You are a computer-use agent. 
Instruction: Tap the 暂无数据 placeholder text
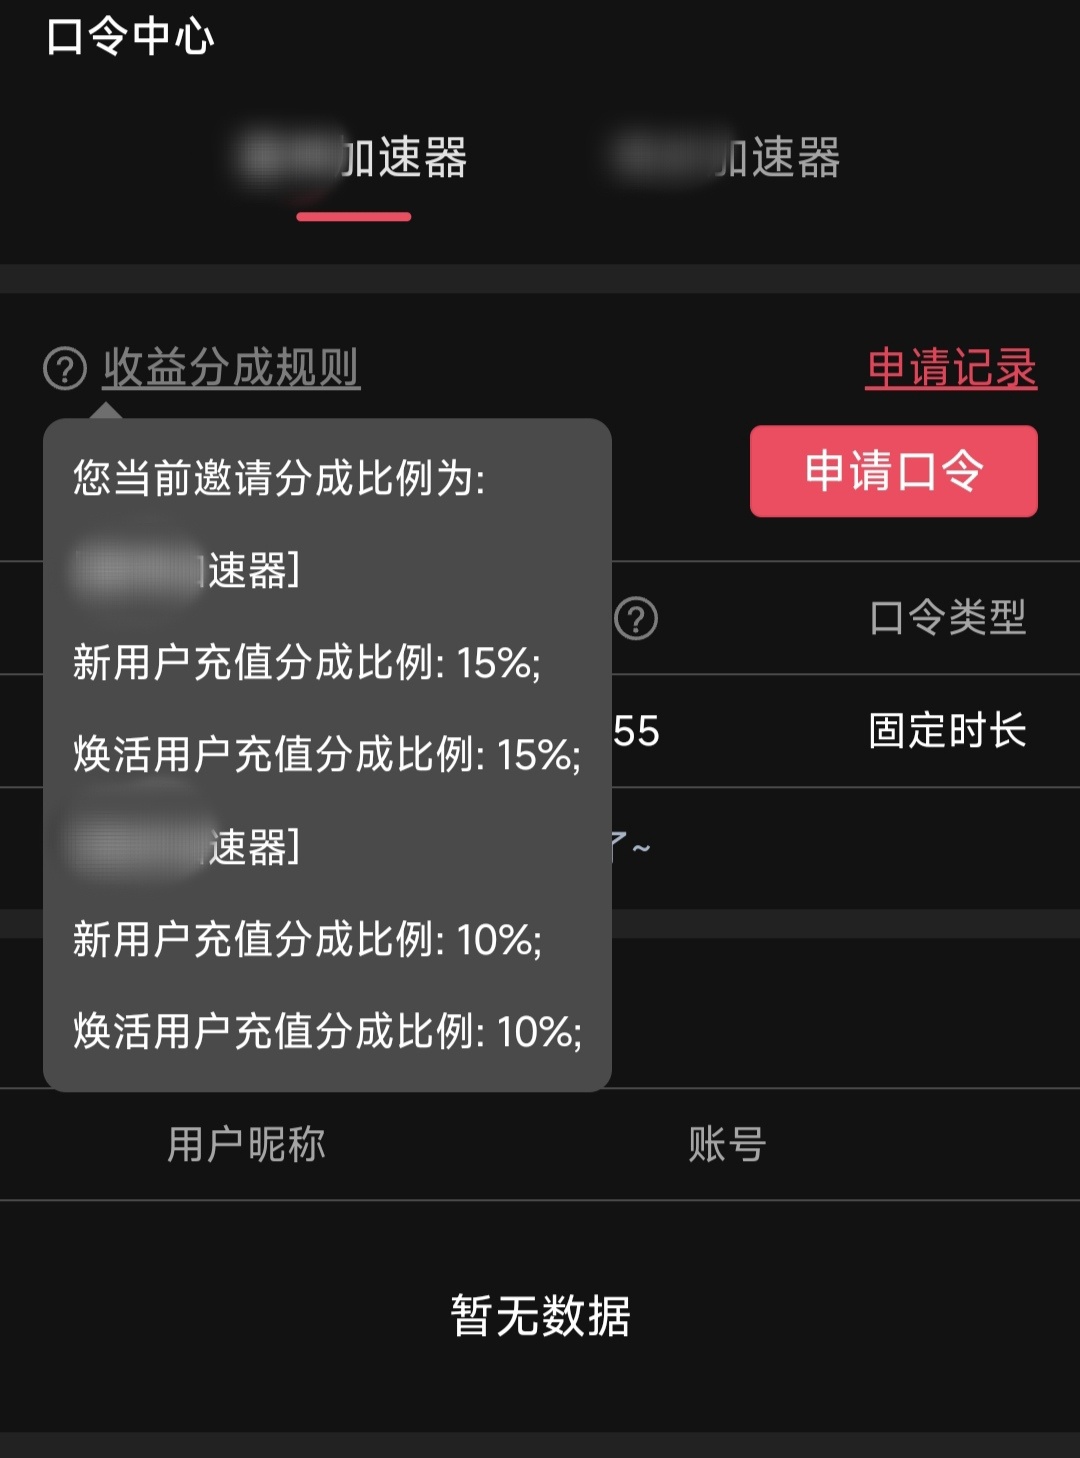tap(540, 1316)
